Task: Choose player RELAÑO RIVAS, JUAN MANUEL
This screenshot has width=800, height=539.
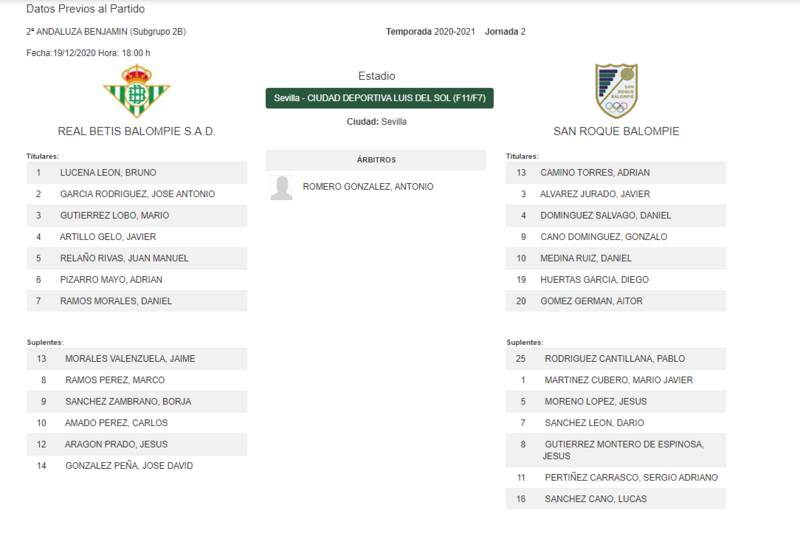Action: coord(137,258)
